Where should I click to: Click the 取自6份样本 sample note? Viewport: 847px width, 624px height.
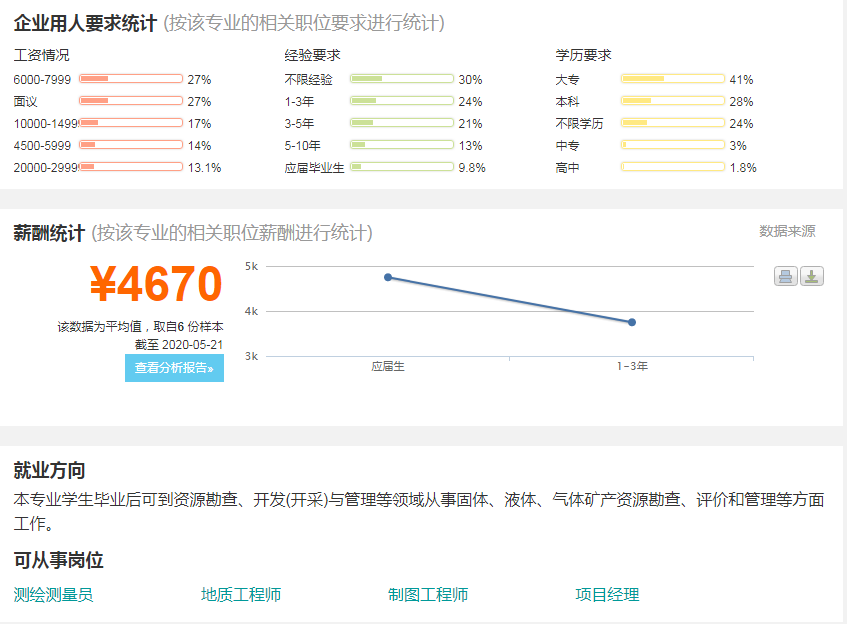[189, 327]
